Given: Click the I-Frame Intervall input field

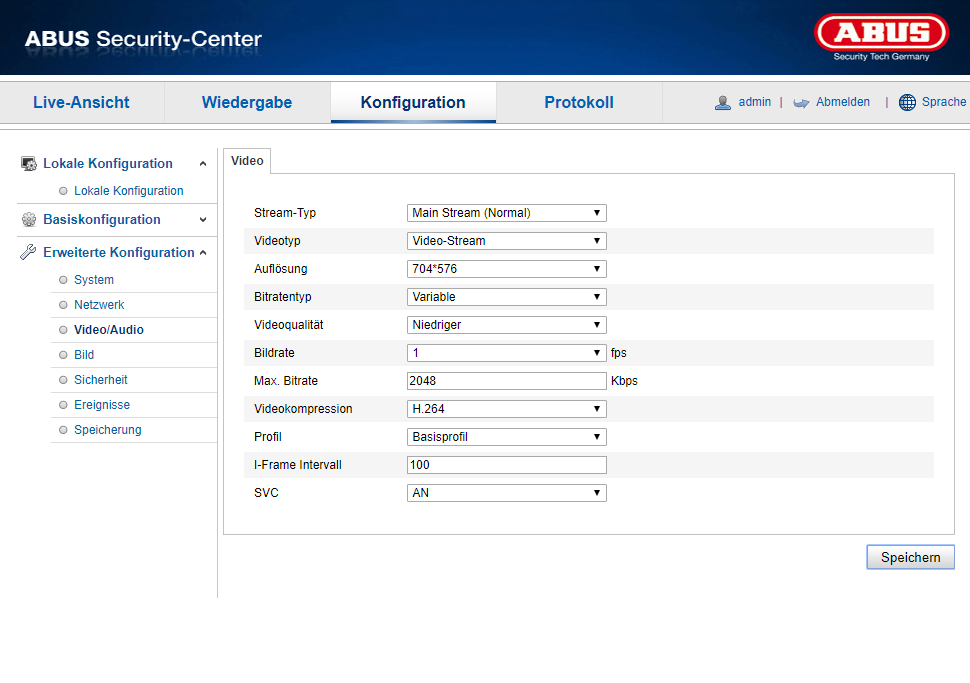Looking at the screenshot, I should [506, 465].
